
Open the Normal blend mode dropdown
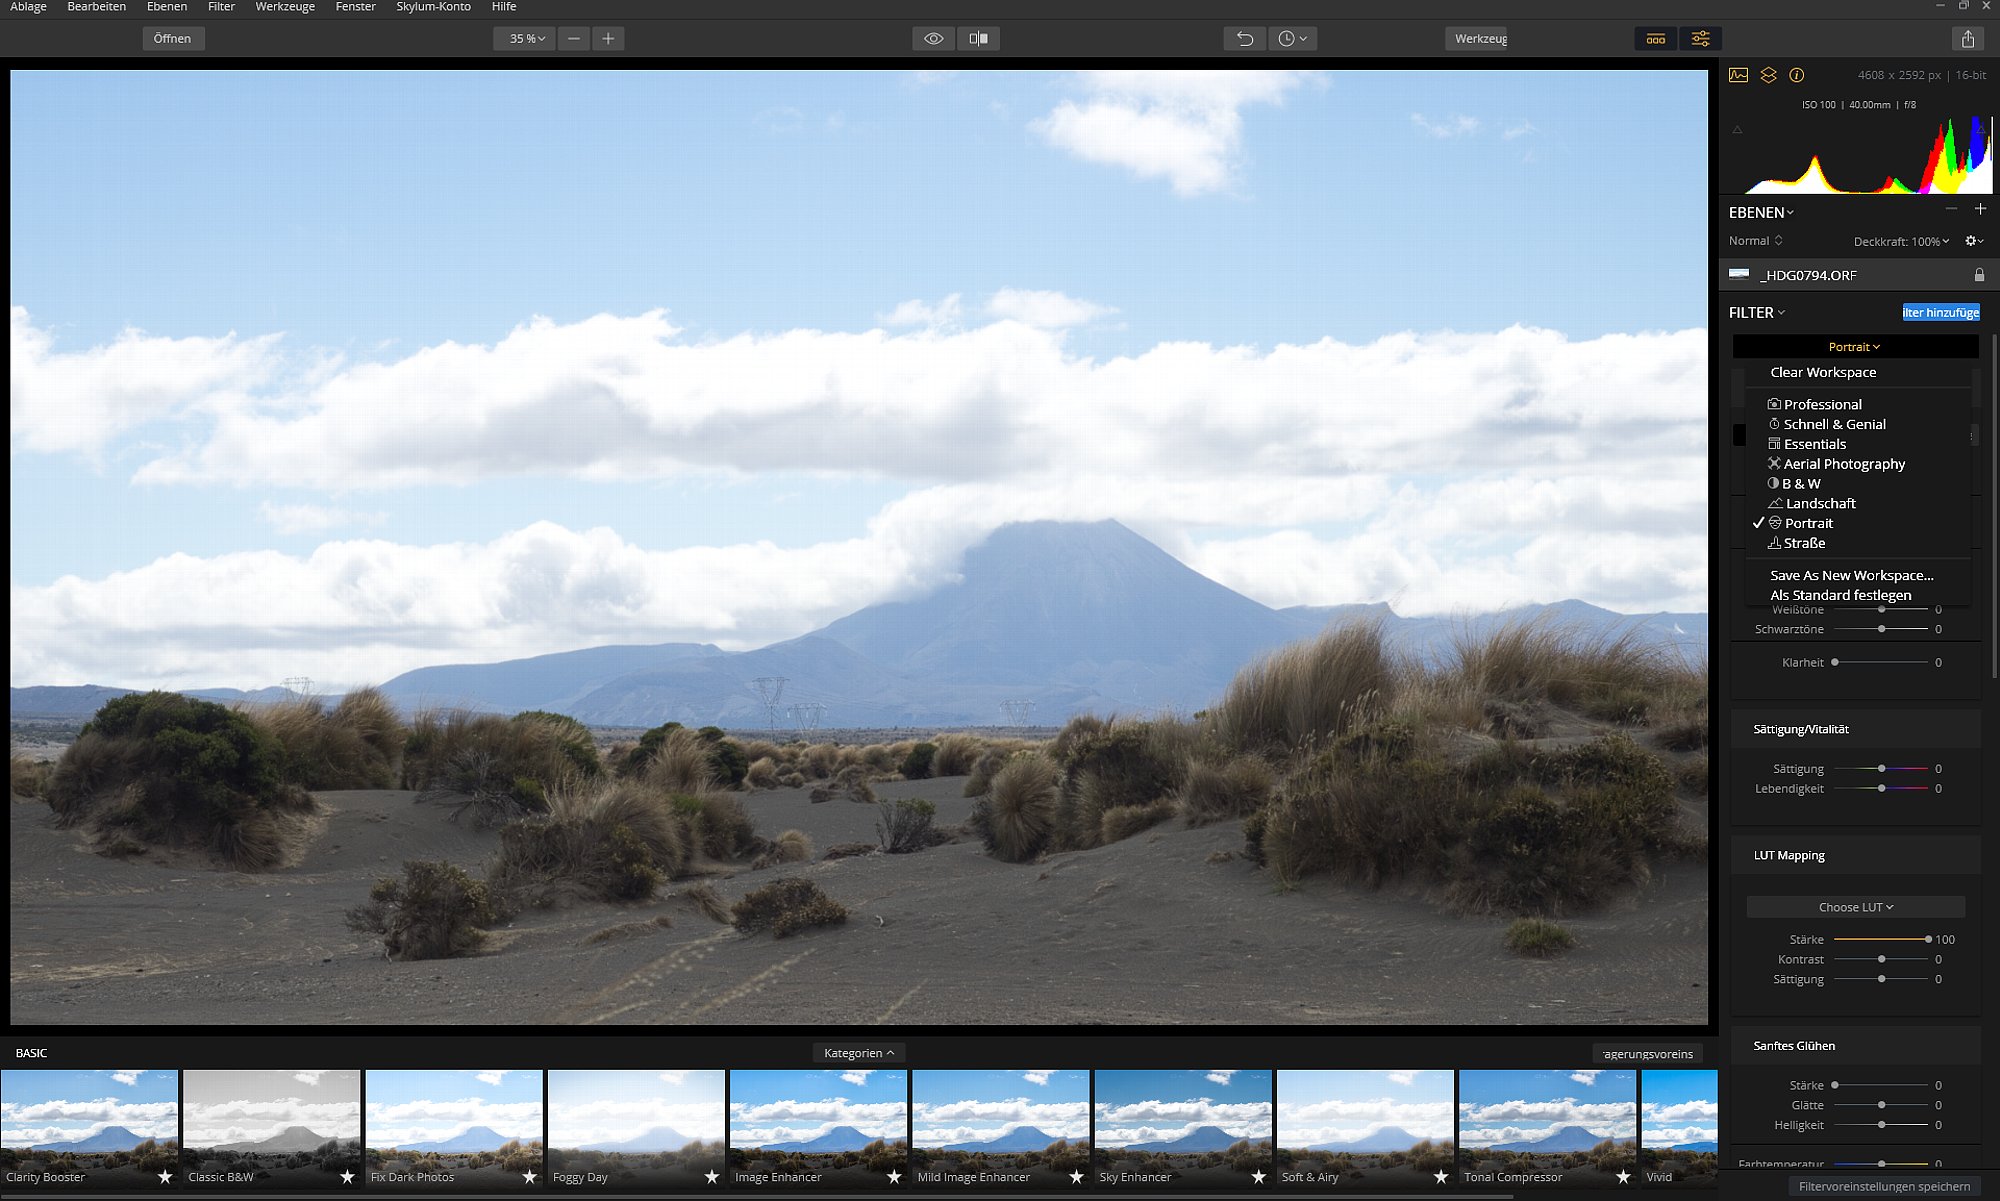[1755, 241]
